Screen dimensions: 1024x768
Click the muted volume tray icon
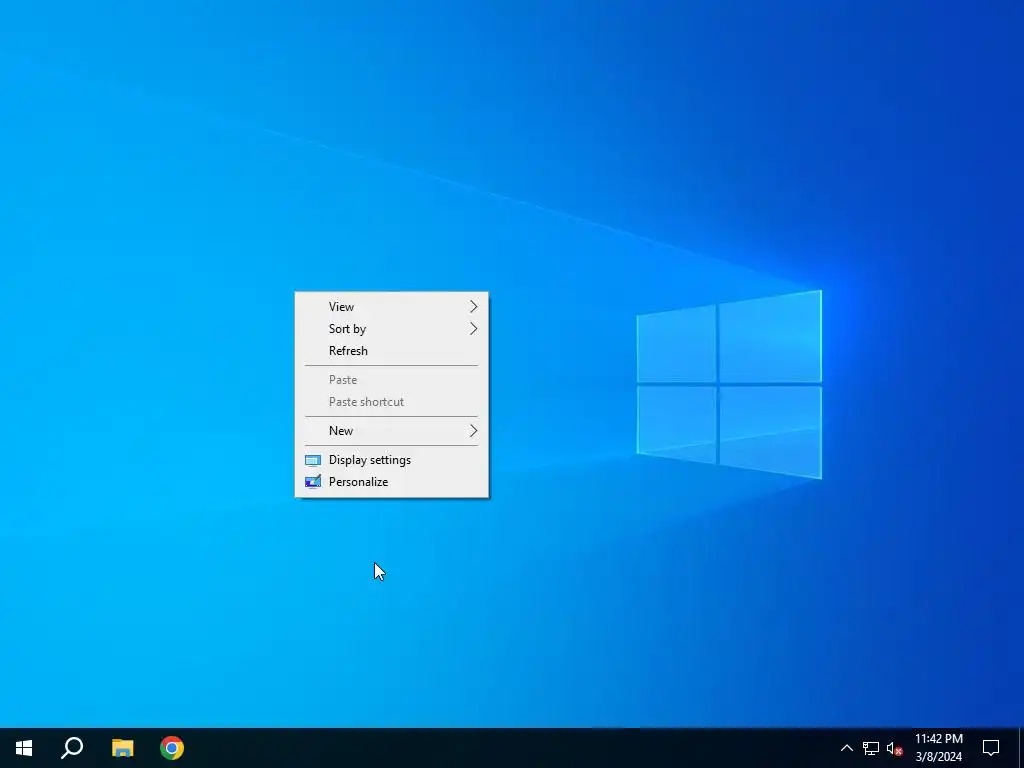[x=894, y=748]
